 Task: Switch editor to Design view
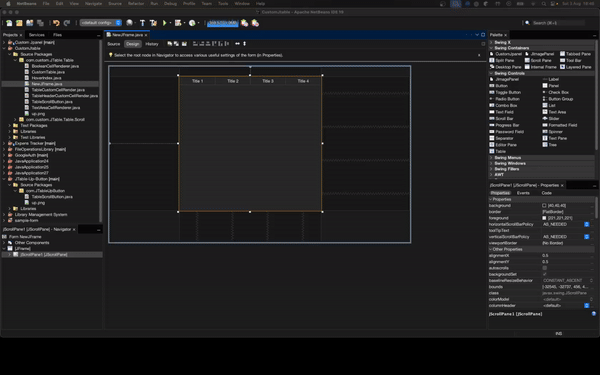pos(133,44)
